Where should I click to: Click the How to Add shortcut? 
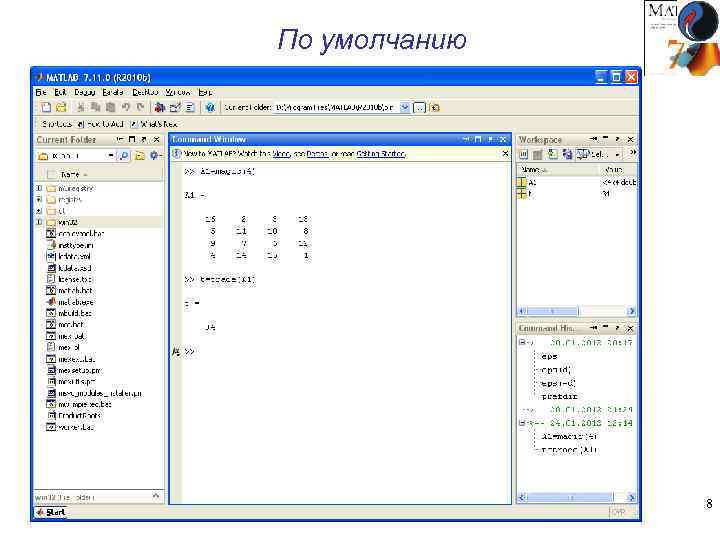tap(101, 124)
